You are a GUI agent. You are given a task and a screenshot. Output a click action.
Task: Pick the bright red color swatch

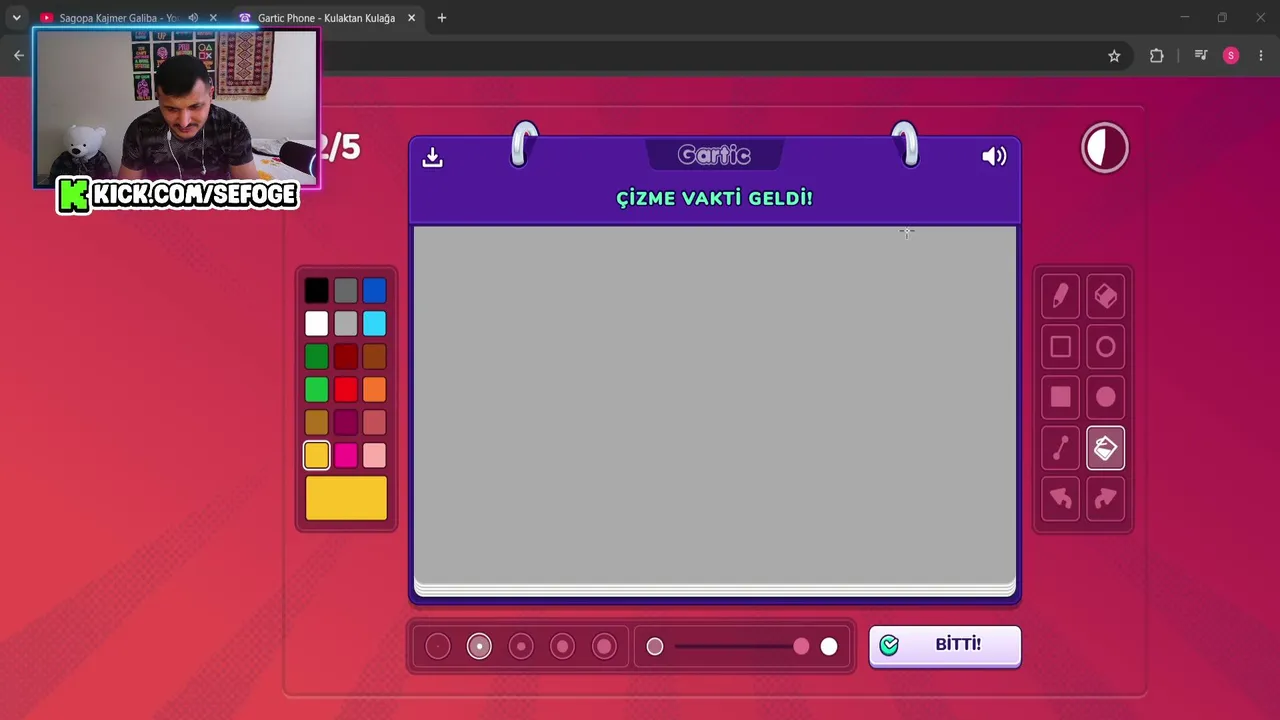[x=345, y=390]
